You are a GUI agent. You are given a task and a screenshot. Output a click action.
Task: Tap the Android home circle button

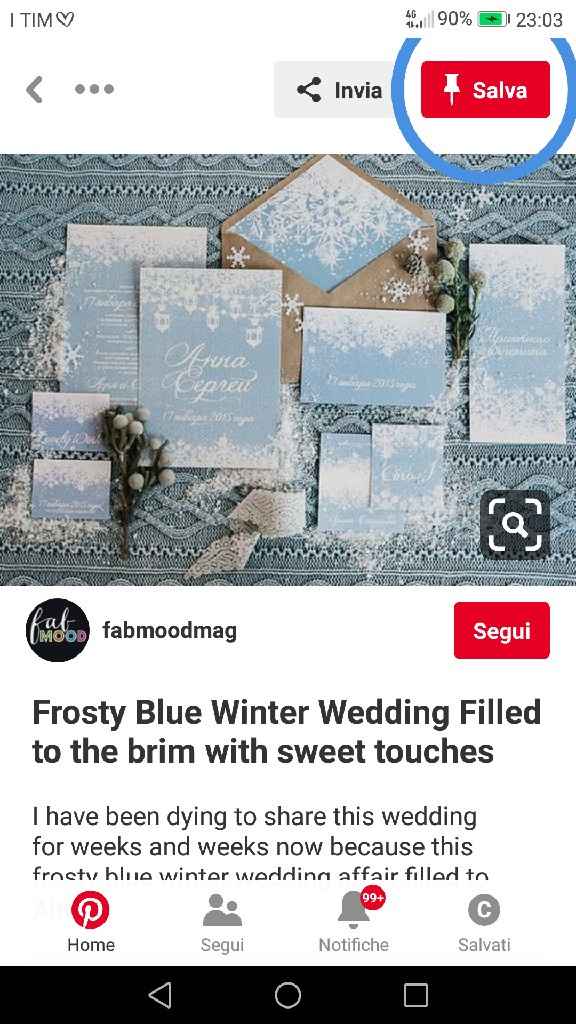coord(288,995)
